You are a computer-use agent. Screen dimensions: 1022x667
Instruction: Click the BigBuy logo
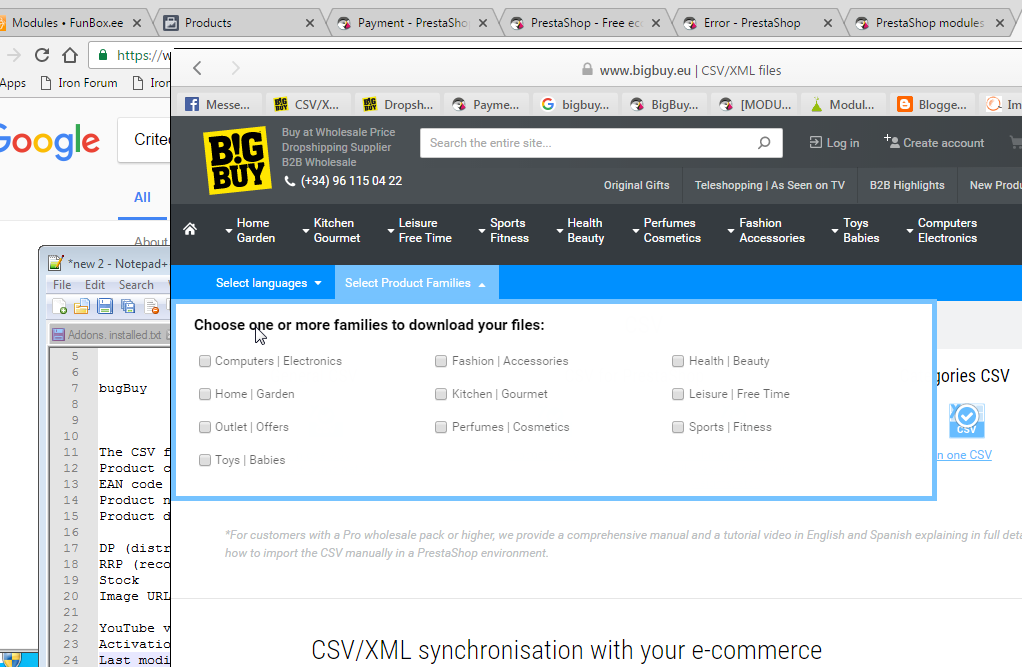237,160
